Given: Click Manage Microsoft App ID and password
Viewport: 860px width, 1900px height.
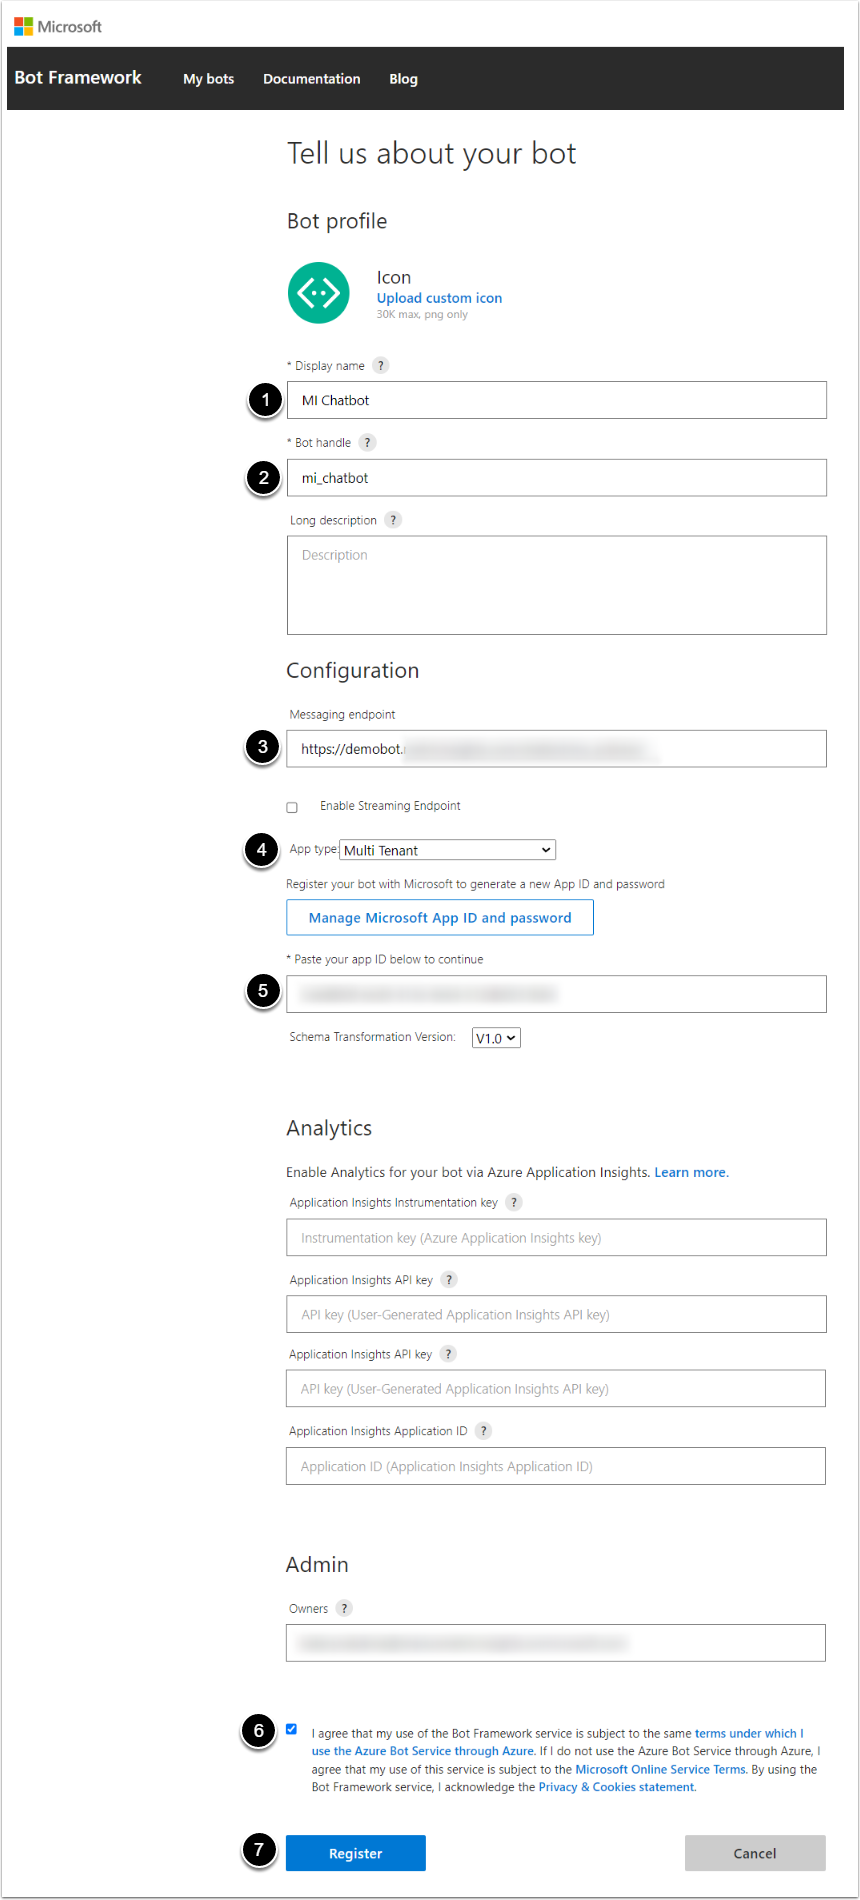Looking at the screenshot, I should [x=440, y=918].
